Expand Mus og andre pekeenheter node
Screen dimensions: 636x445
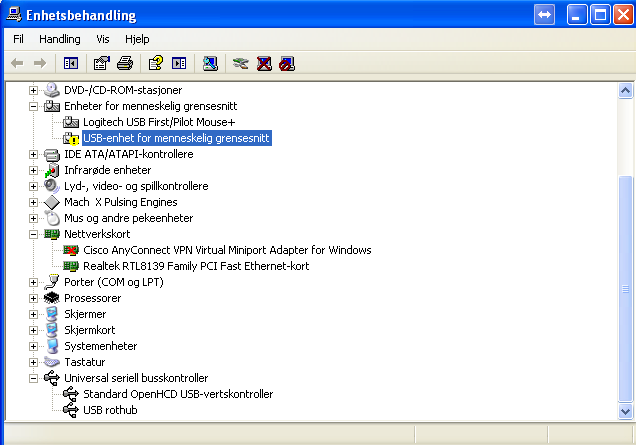(x=33, y=219)
